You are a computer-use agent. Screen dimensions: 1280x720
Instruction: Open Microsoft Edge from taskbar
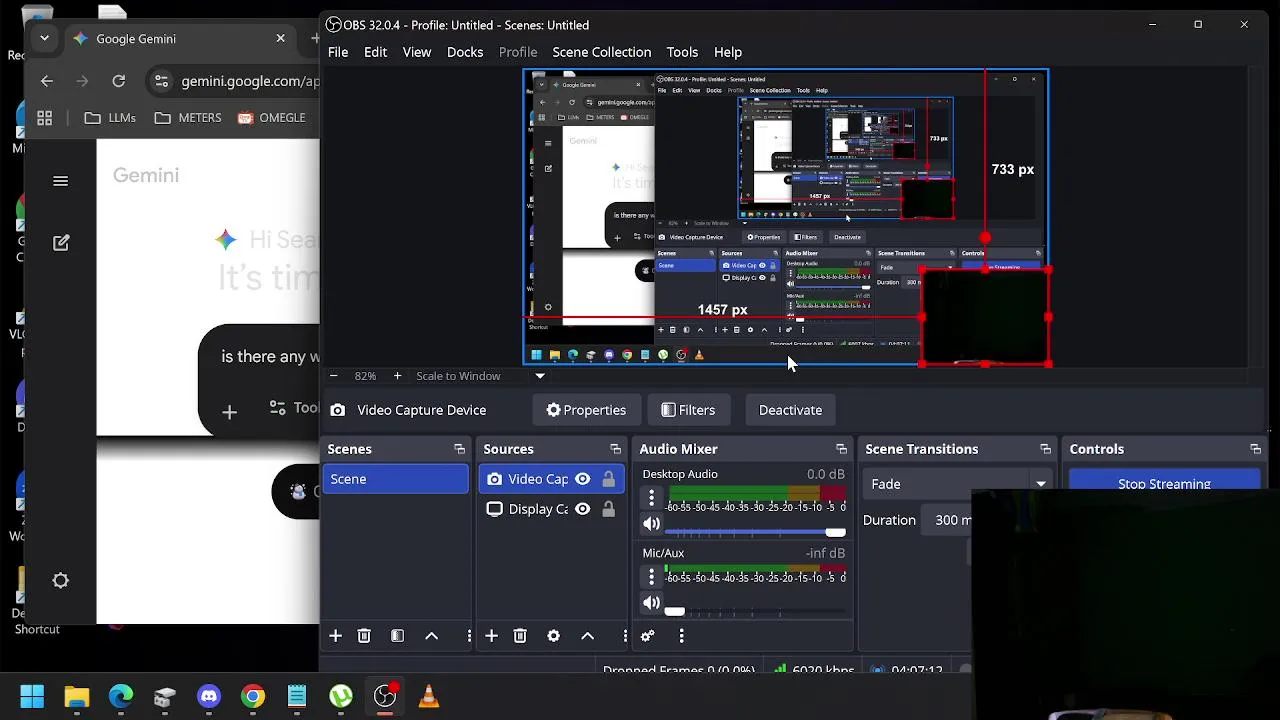coord(121,696)
